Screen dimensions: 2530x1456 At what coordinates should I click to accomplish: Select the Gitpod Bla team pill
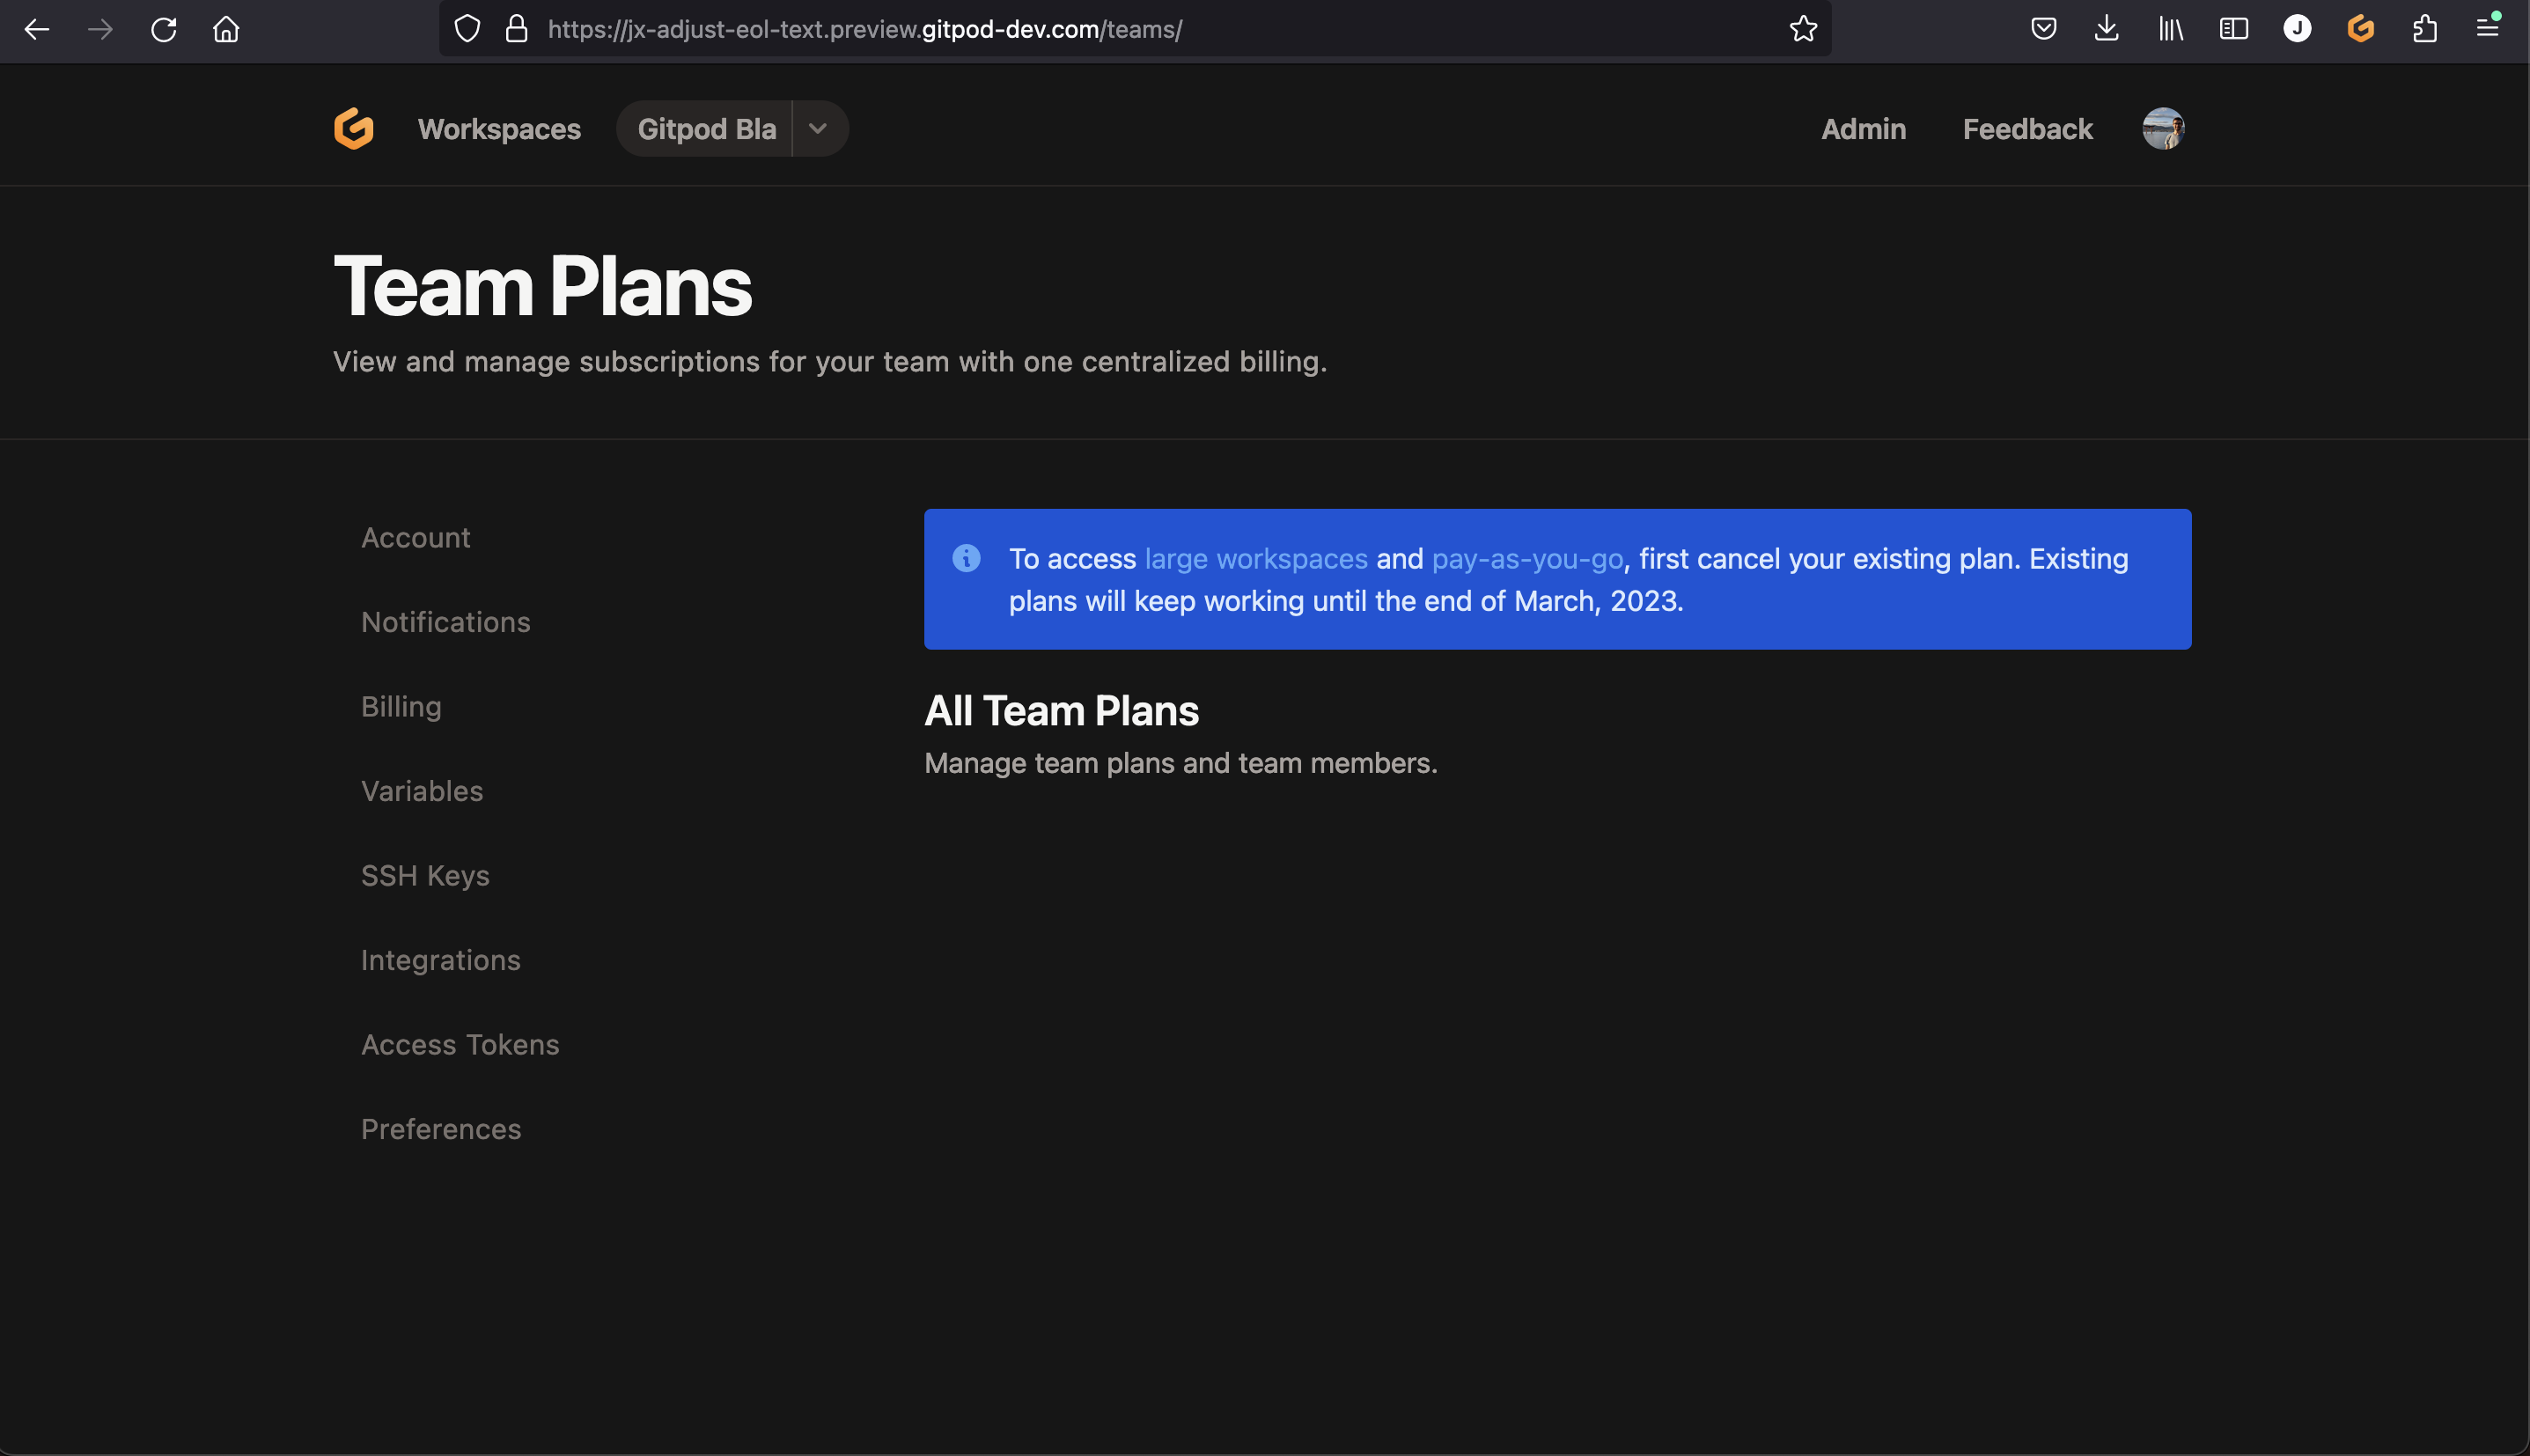[706, 129]
